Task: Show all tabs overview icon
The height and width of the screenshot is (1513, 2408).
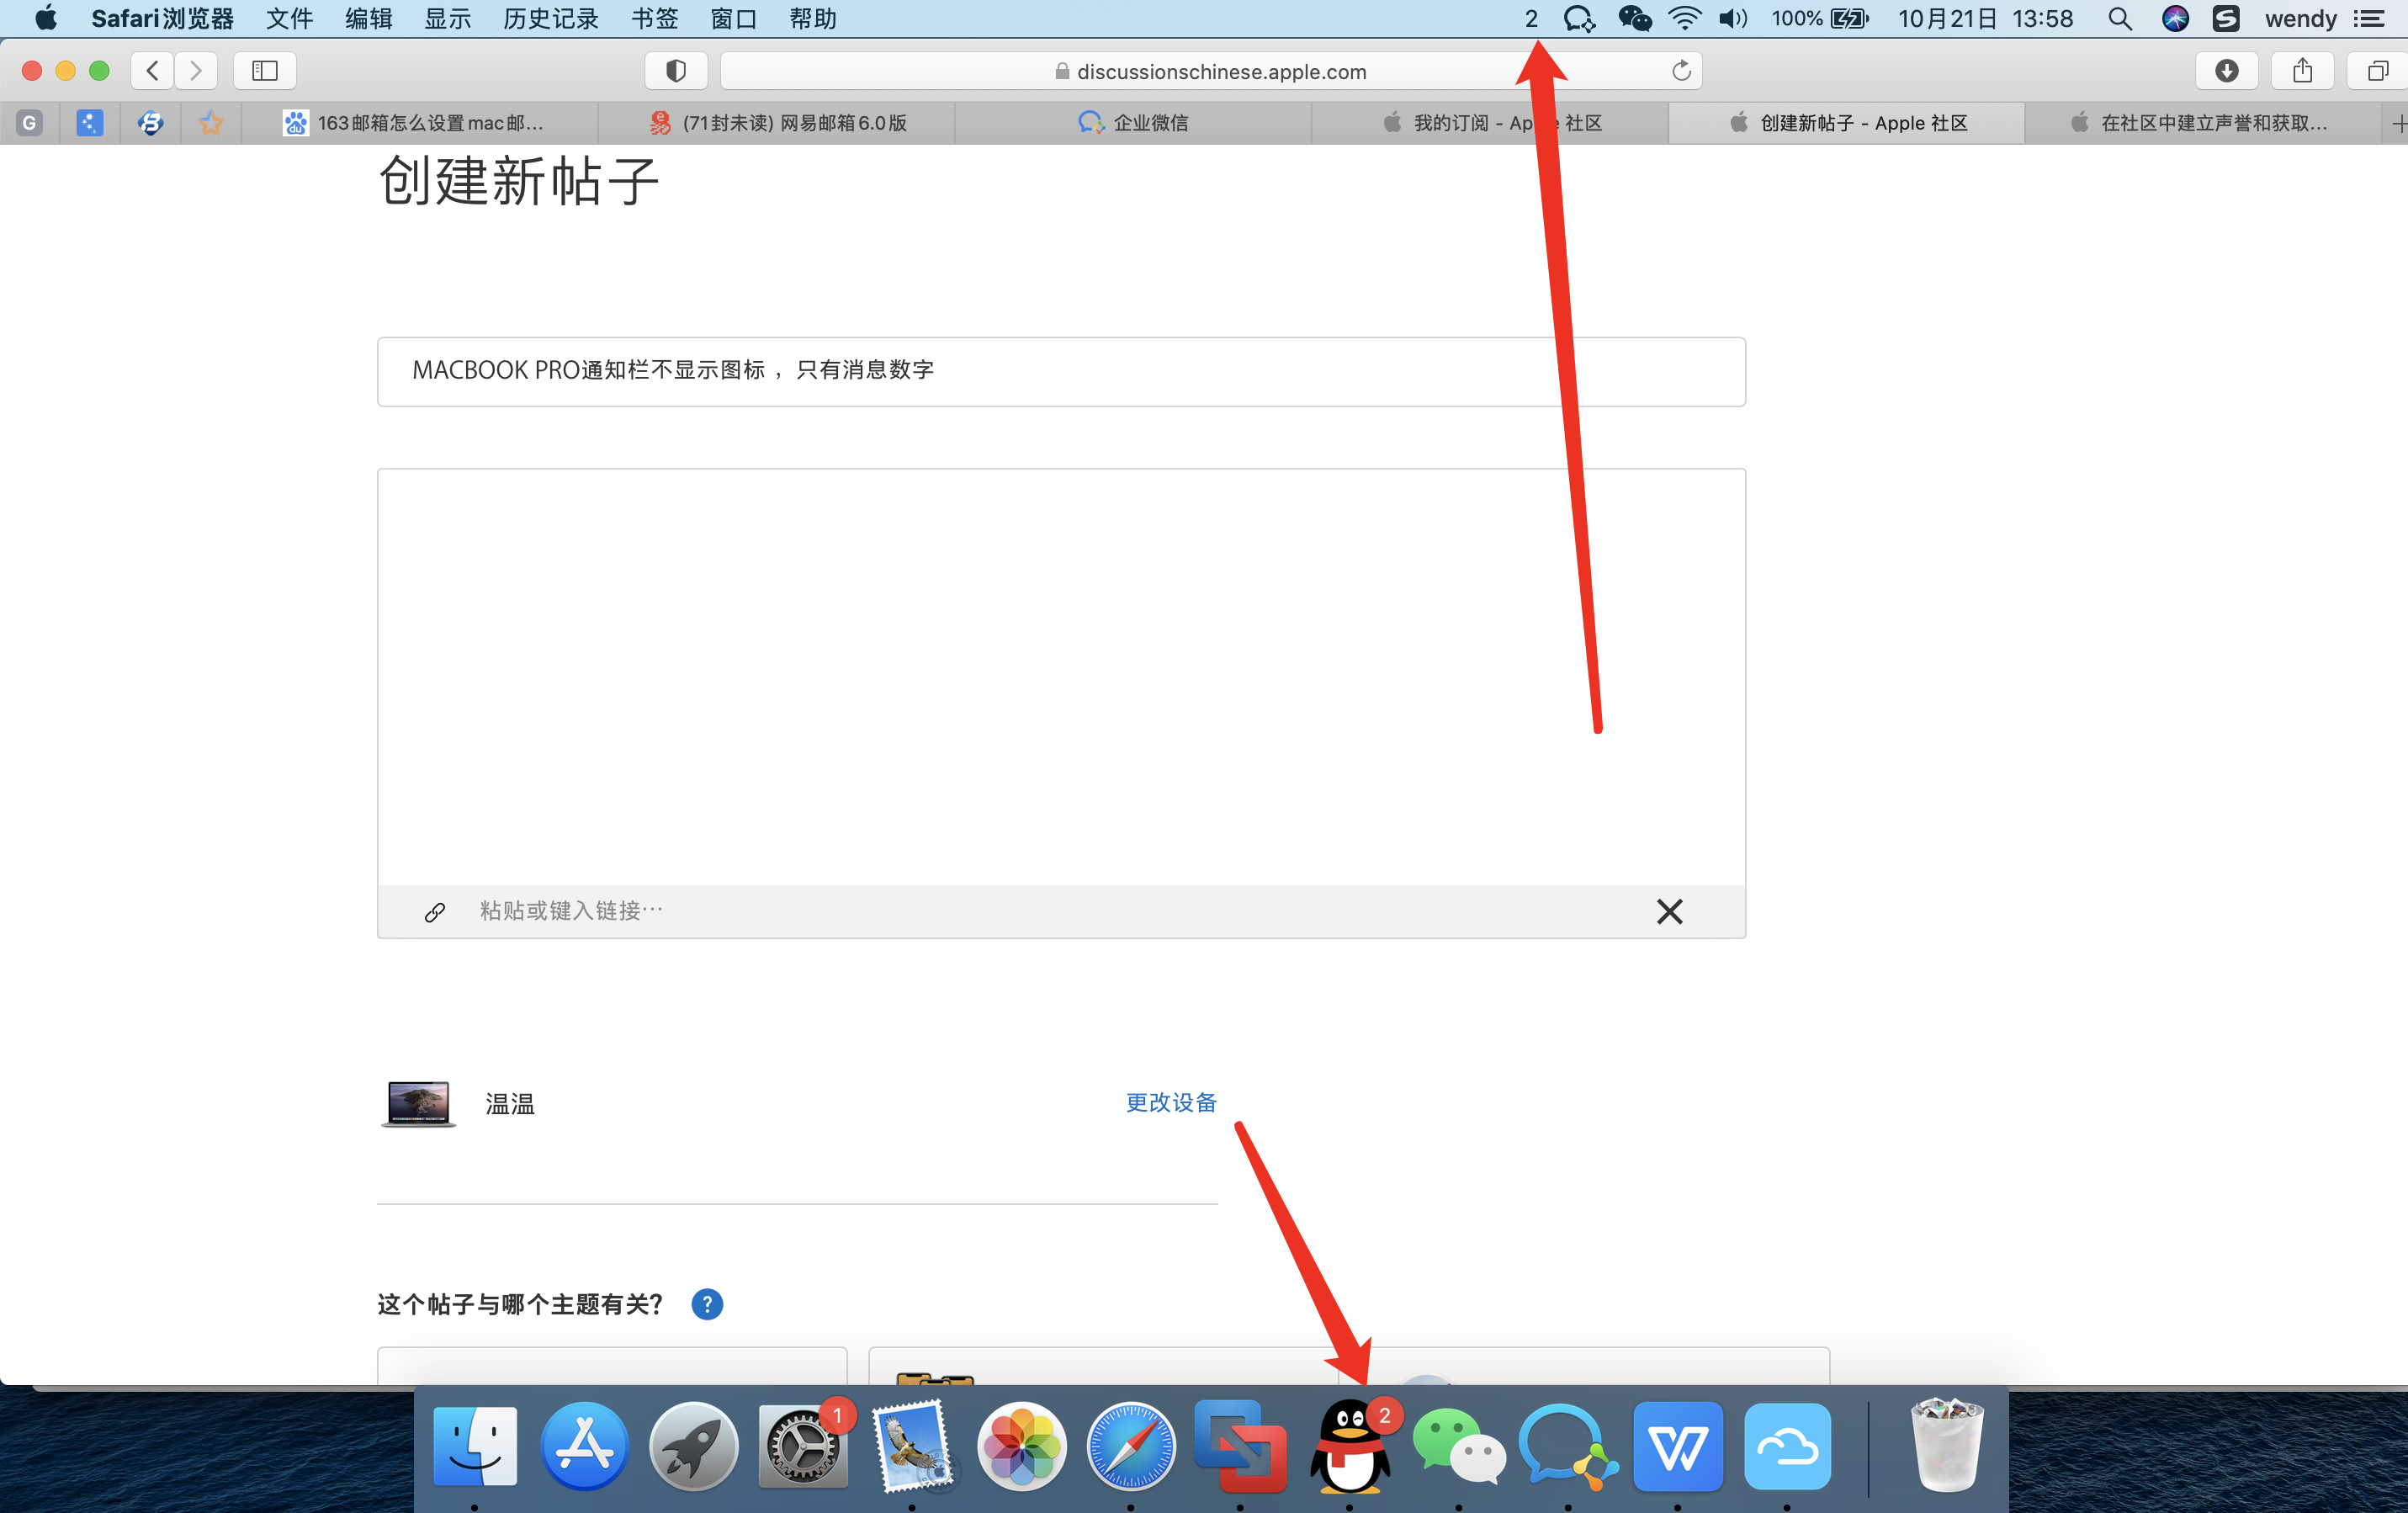Action: point(2378,70)
